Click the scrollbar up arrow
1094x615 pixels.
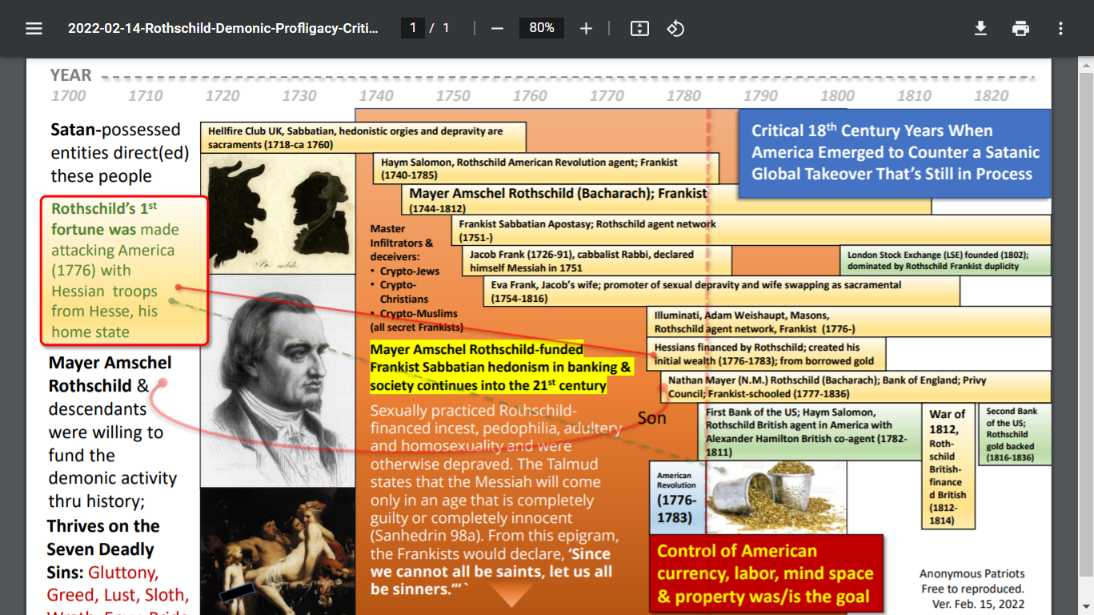click(x=1086, y=66)
